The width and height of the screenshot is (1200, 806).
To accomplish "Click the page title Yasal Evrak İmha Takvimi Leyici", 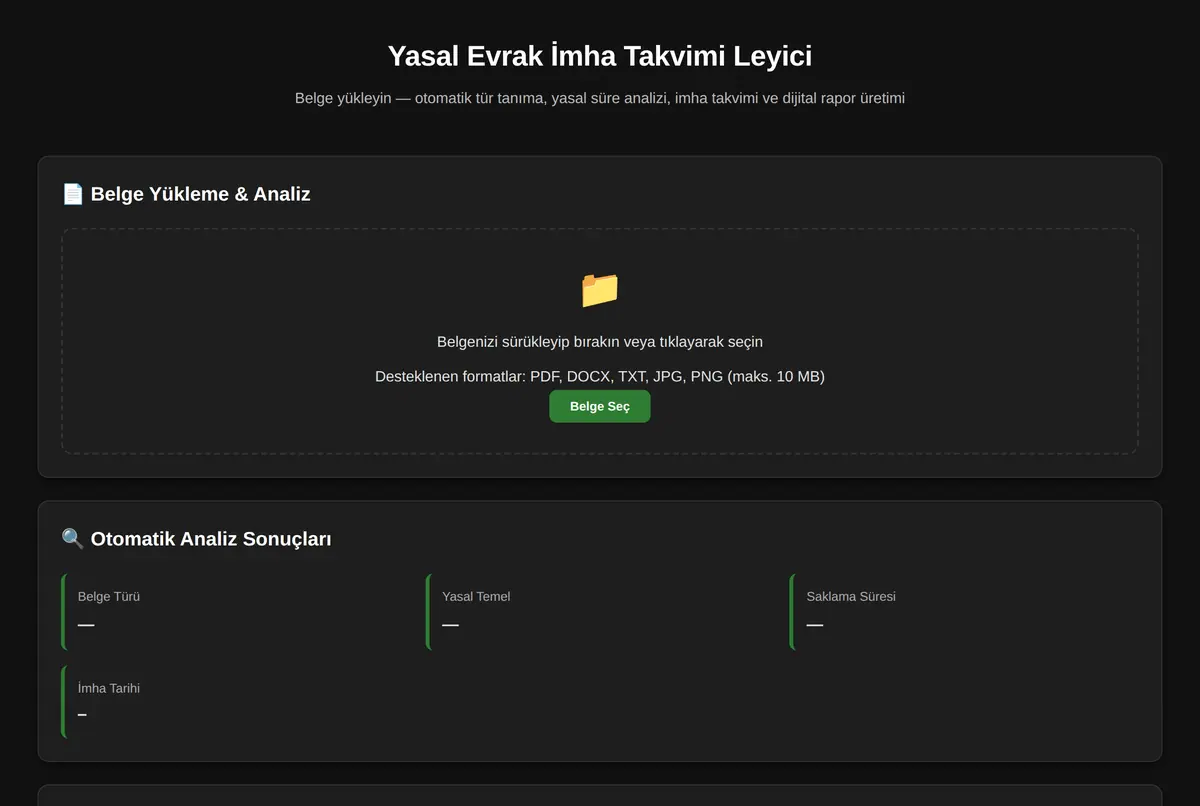I will 600,56.
